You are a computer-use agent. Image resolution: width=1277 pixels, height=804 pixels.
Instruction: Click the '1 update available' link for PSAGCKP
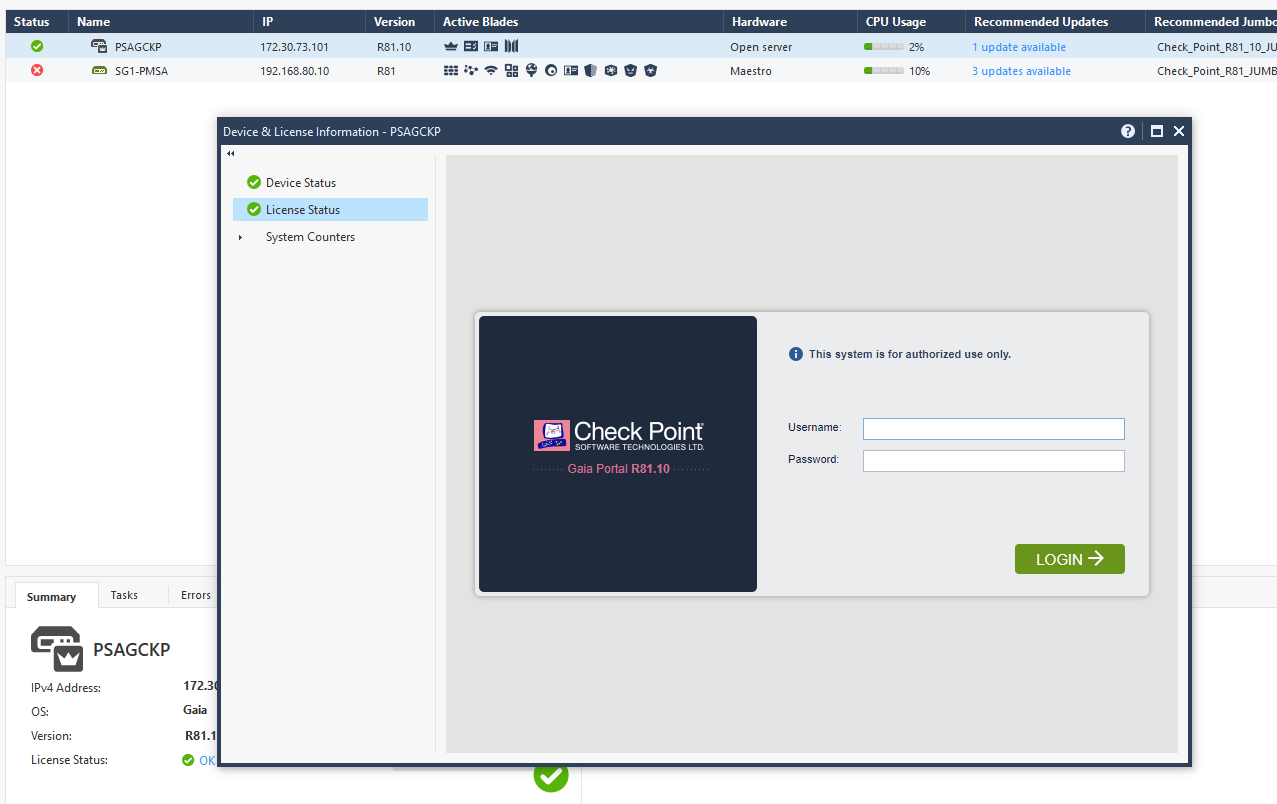[1018, 46]
